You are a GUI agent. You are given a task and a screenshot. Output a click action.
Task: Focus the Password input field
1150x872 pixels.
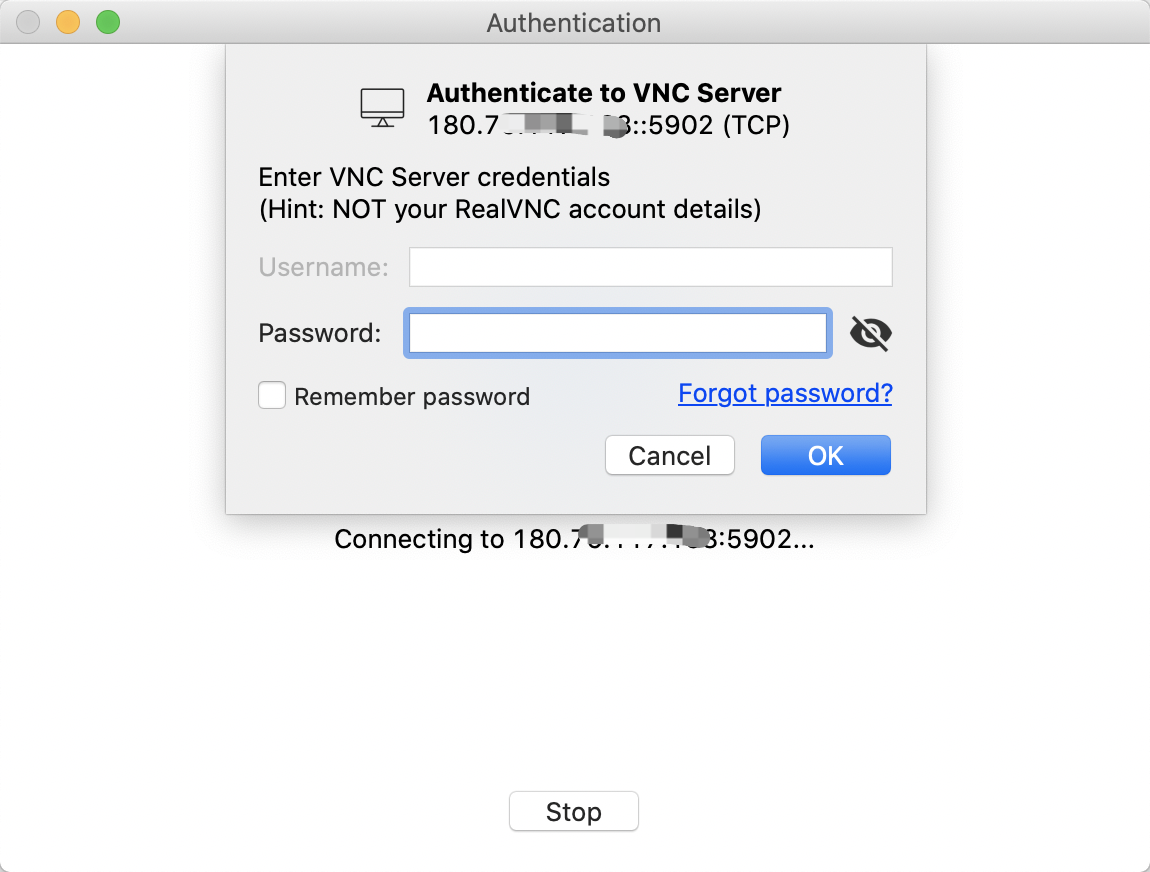(617, 334)
